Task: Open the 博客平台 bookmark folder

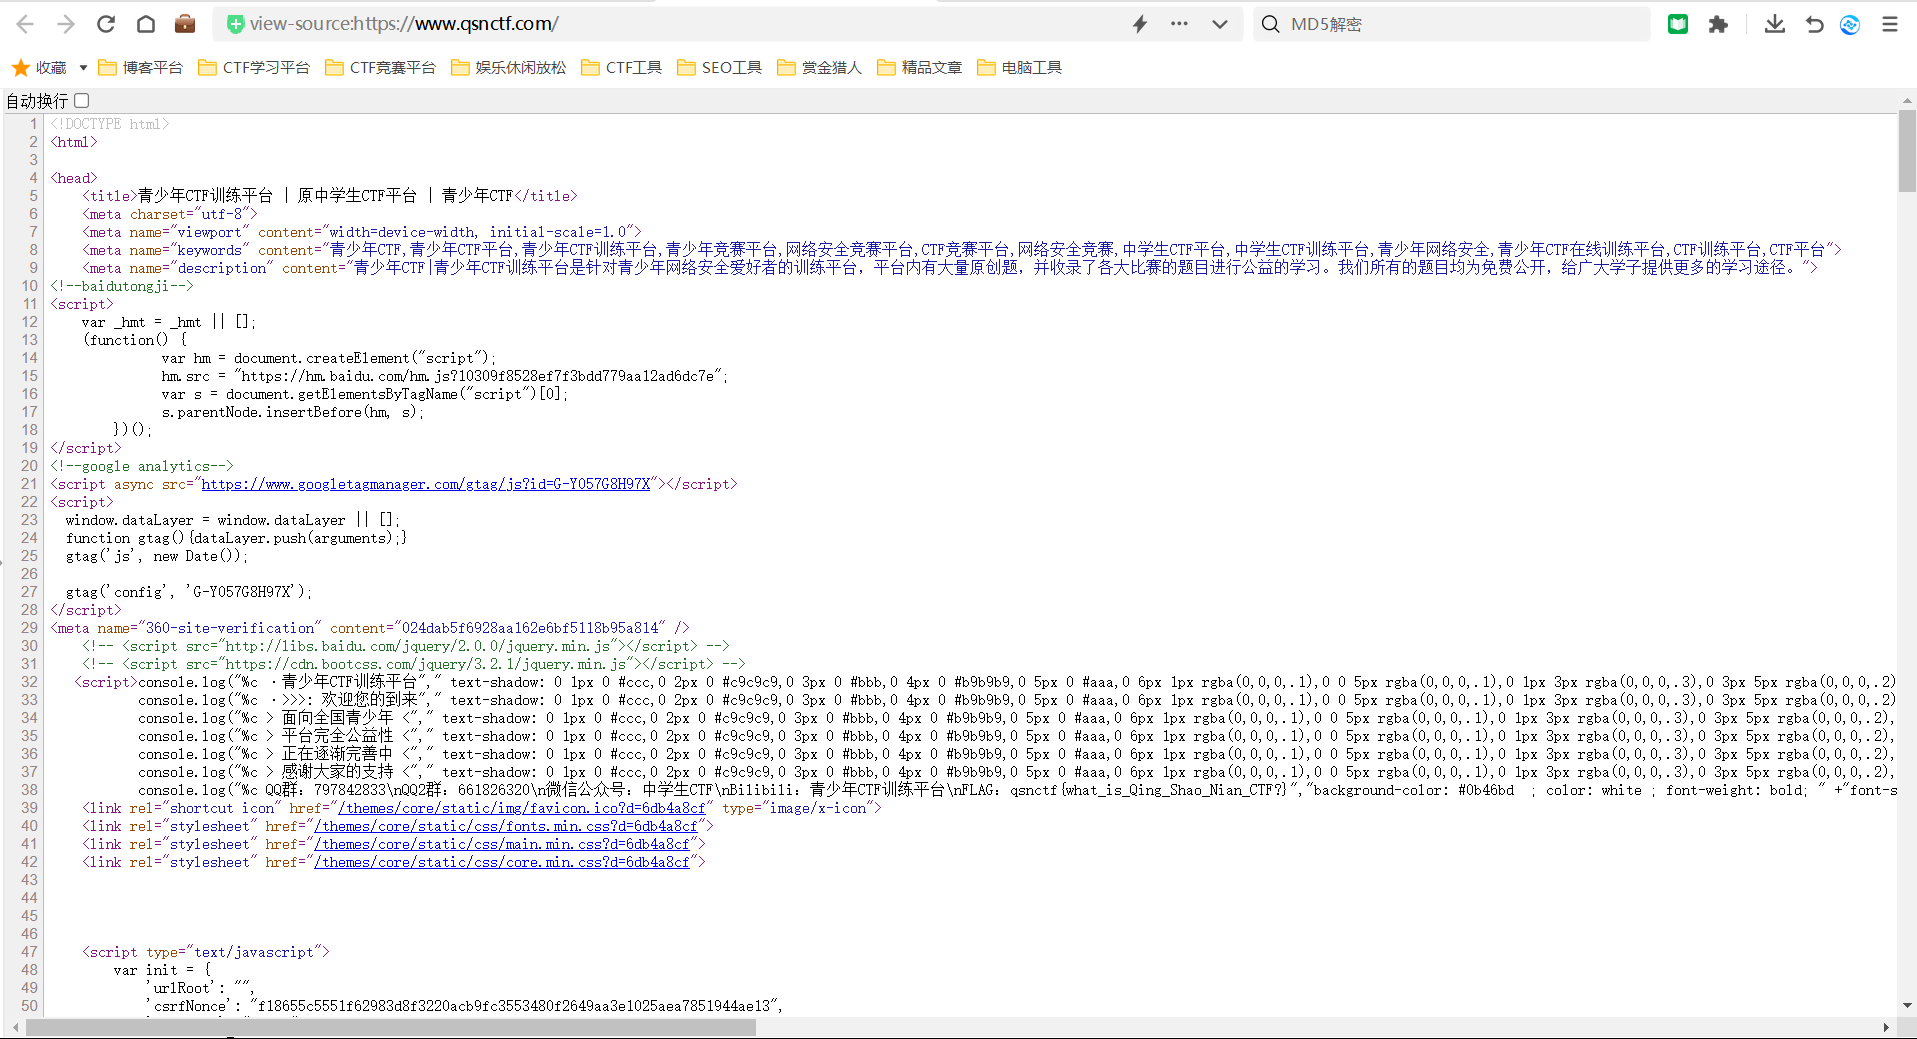Action: click(x=140, y=67)
